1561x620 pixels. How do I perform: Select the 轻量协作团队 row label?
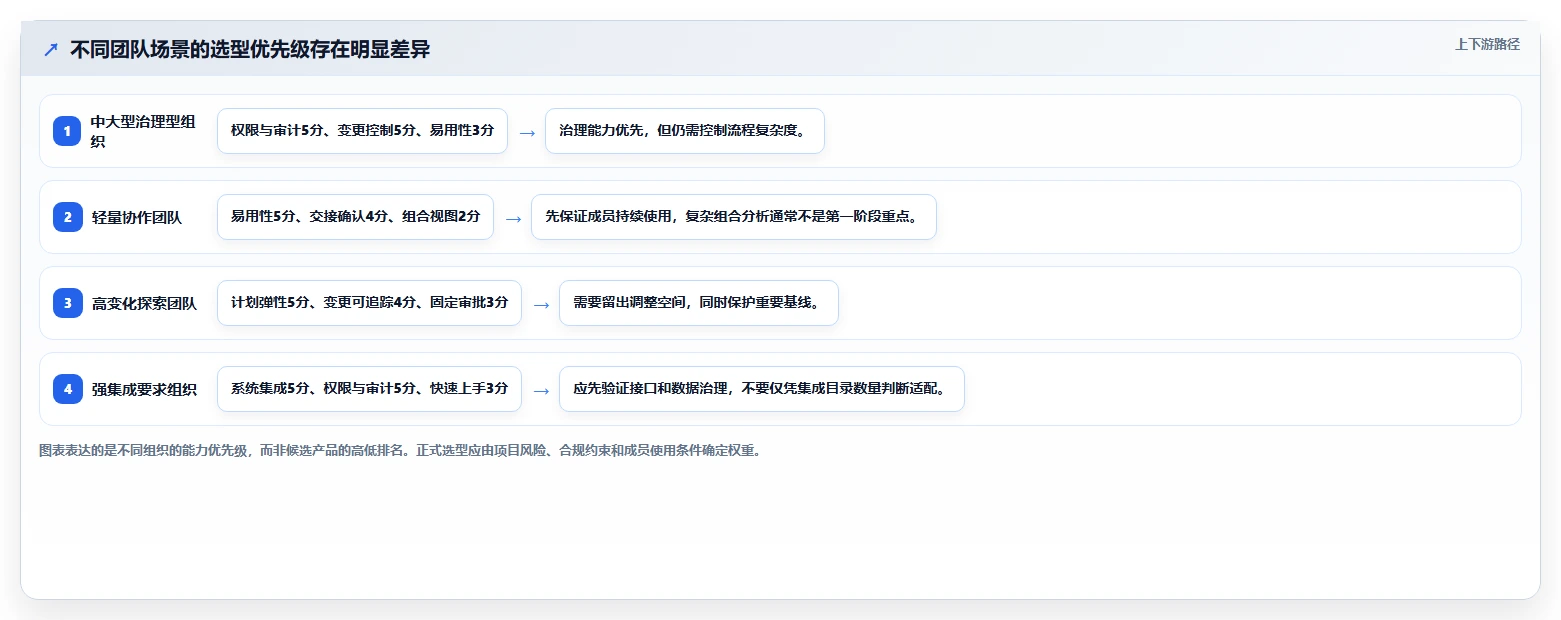(137, 217)
